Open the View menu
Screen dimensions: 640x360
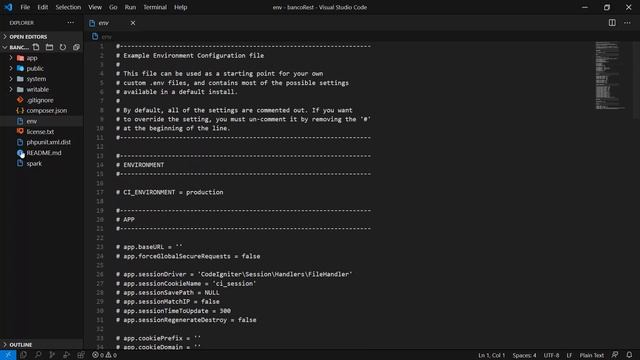(95, 7)
